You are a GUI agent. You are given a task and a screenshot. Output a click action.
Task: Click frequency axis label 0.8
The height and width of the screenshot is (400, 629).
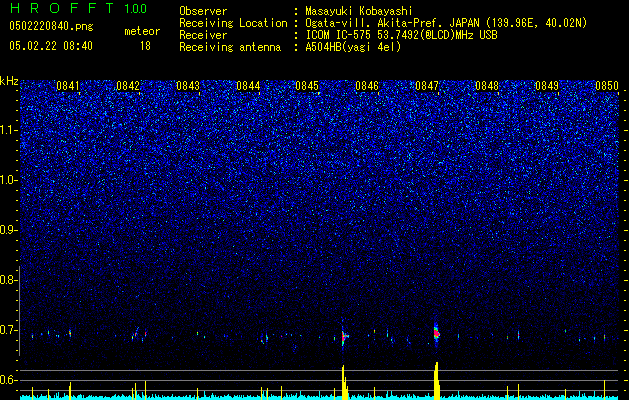tap(9, 280)
